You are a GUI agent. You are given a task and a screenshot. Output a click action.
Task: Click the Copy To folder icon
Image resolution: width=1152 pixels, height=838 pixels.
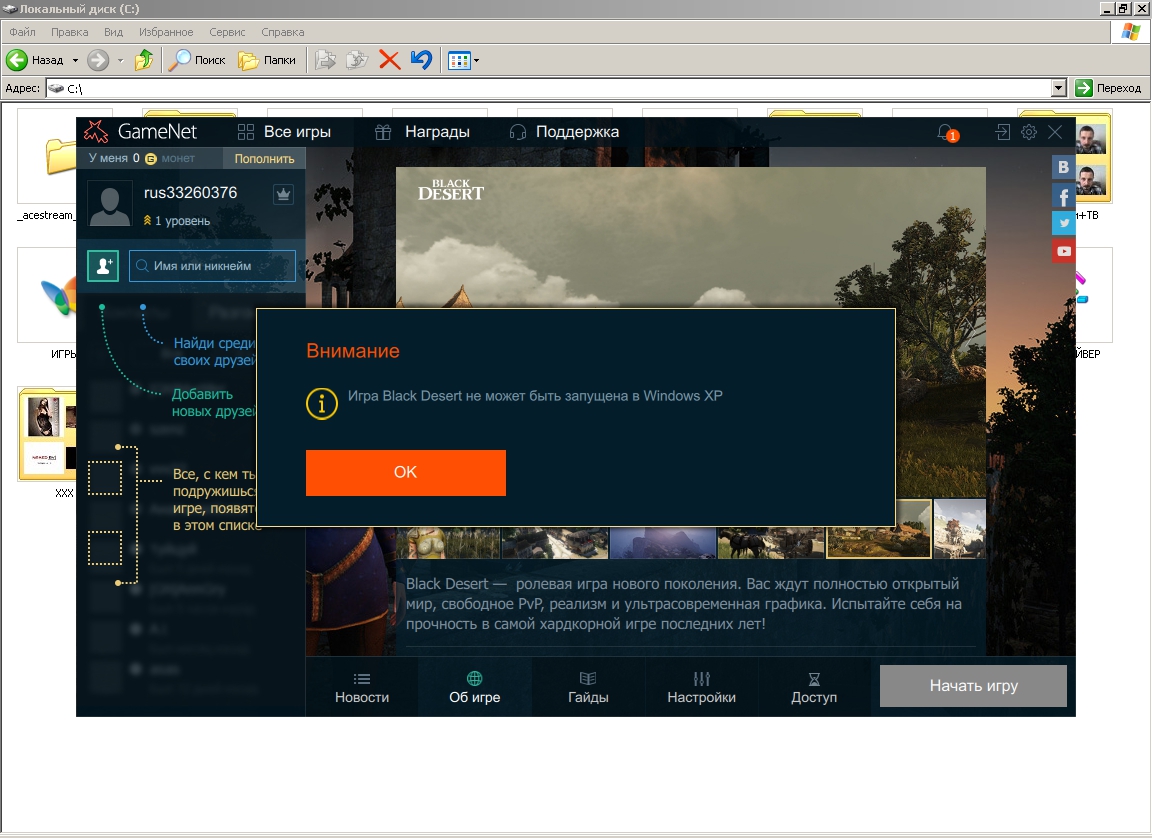coord(357,60)
